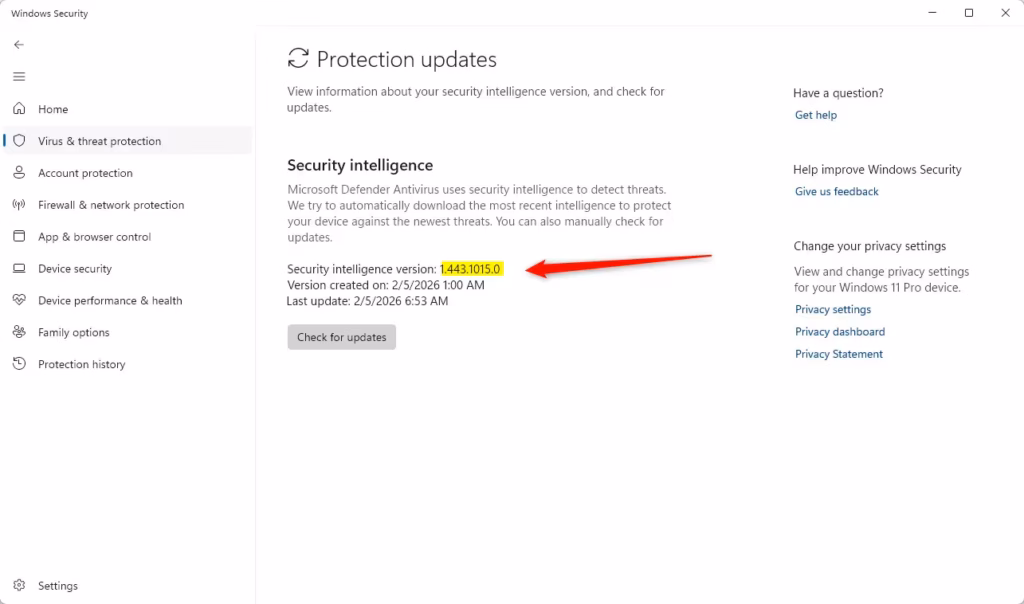The width and height of the screenshot is (1024, 604).
Task: Open the Privacy dashboard
Action: pyautogui.click(x=840, y=331)
